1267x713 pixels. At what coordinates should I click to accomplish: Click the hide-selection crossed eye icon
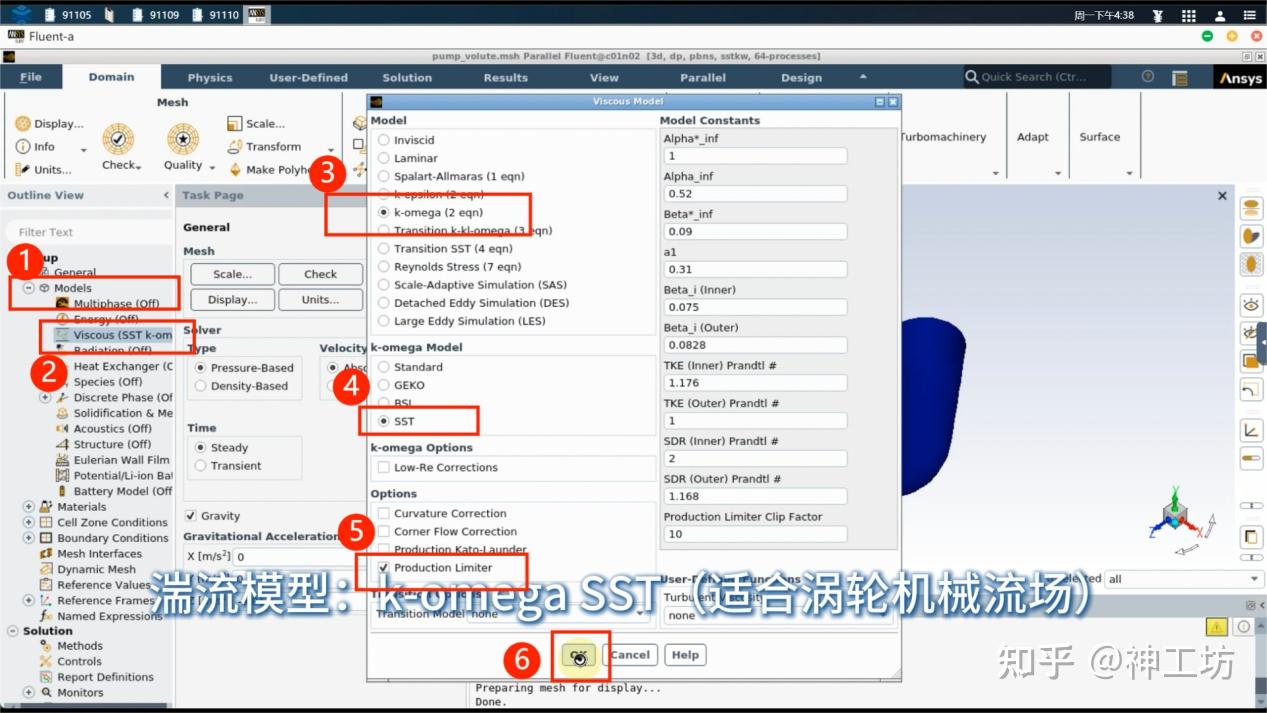tap(1251, 333)
